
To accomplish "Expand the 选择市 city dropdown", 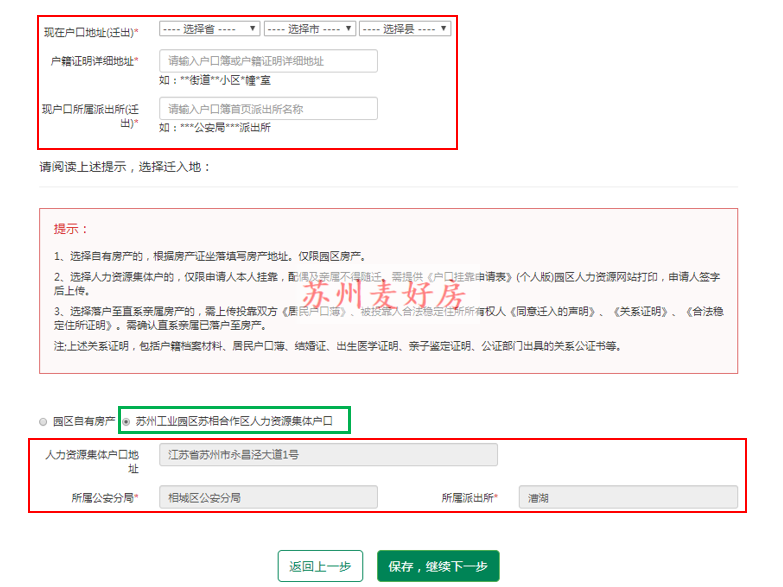I will coord(309,29).
